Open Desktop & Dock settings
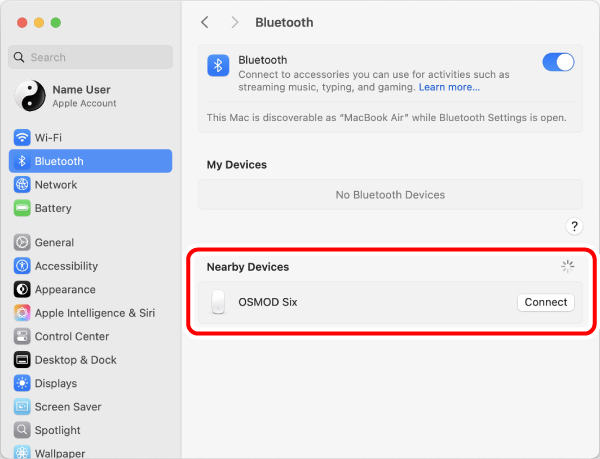This screenshot has height=459, width=600. [x=90, y=360]
